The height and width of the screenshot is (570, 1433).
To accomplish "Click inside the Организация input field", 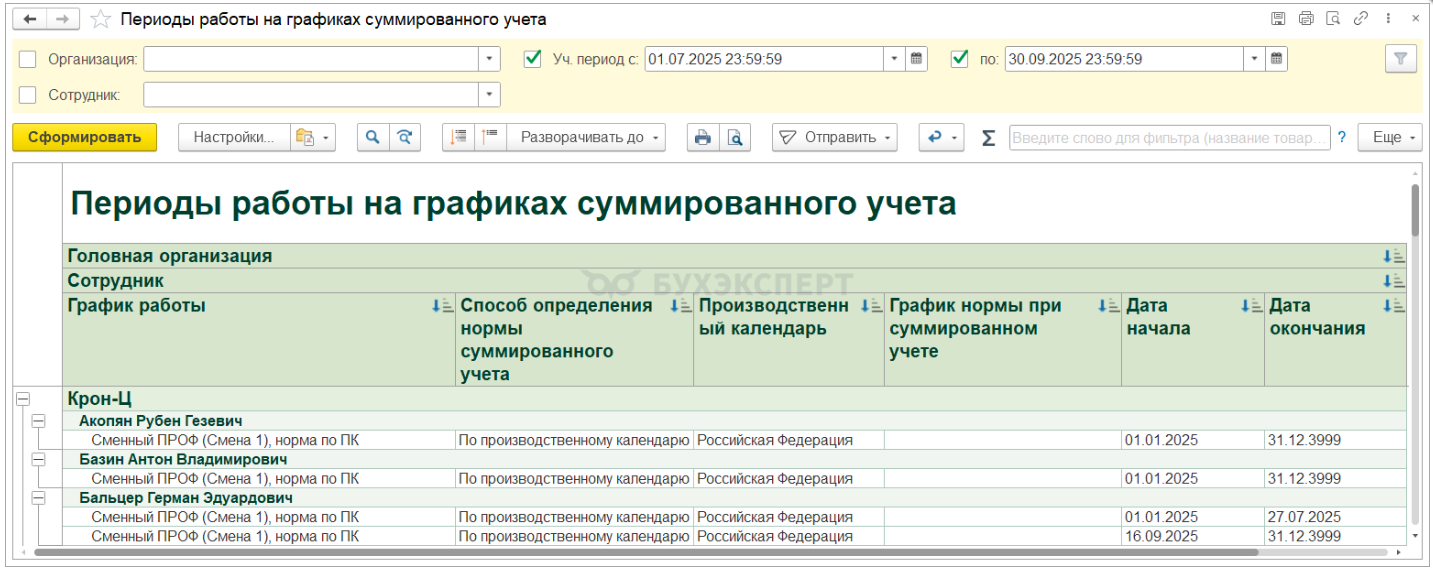I will click(x=311, y=59).
